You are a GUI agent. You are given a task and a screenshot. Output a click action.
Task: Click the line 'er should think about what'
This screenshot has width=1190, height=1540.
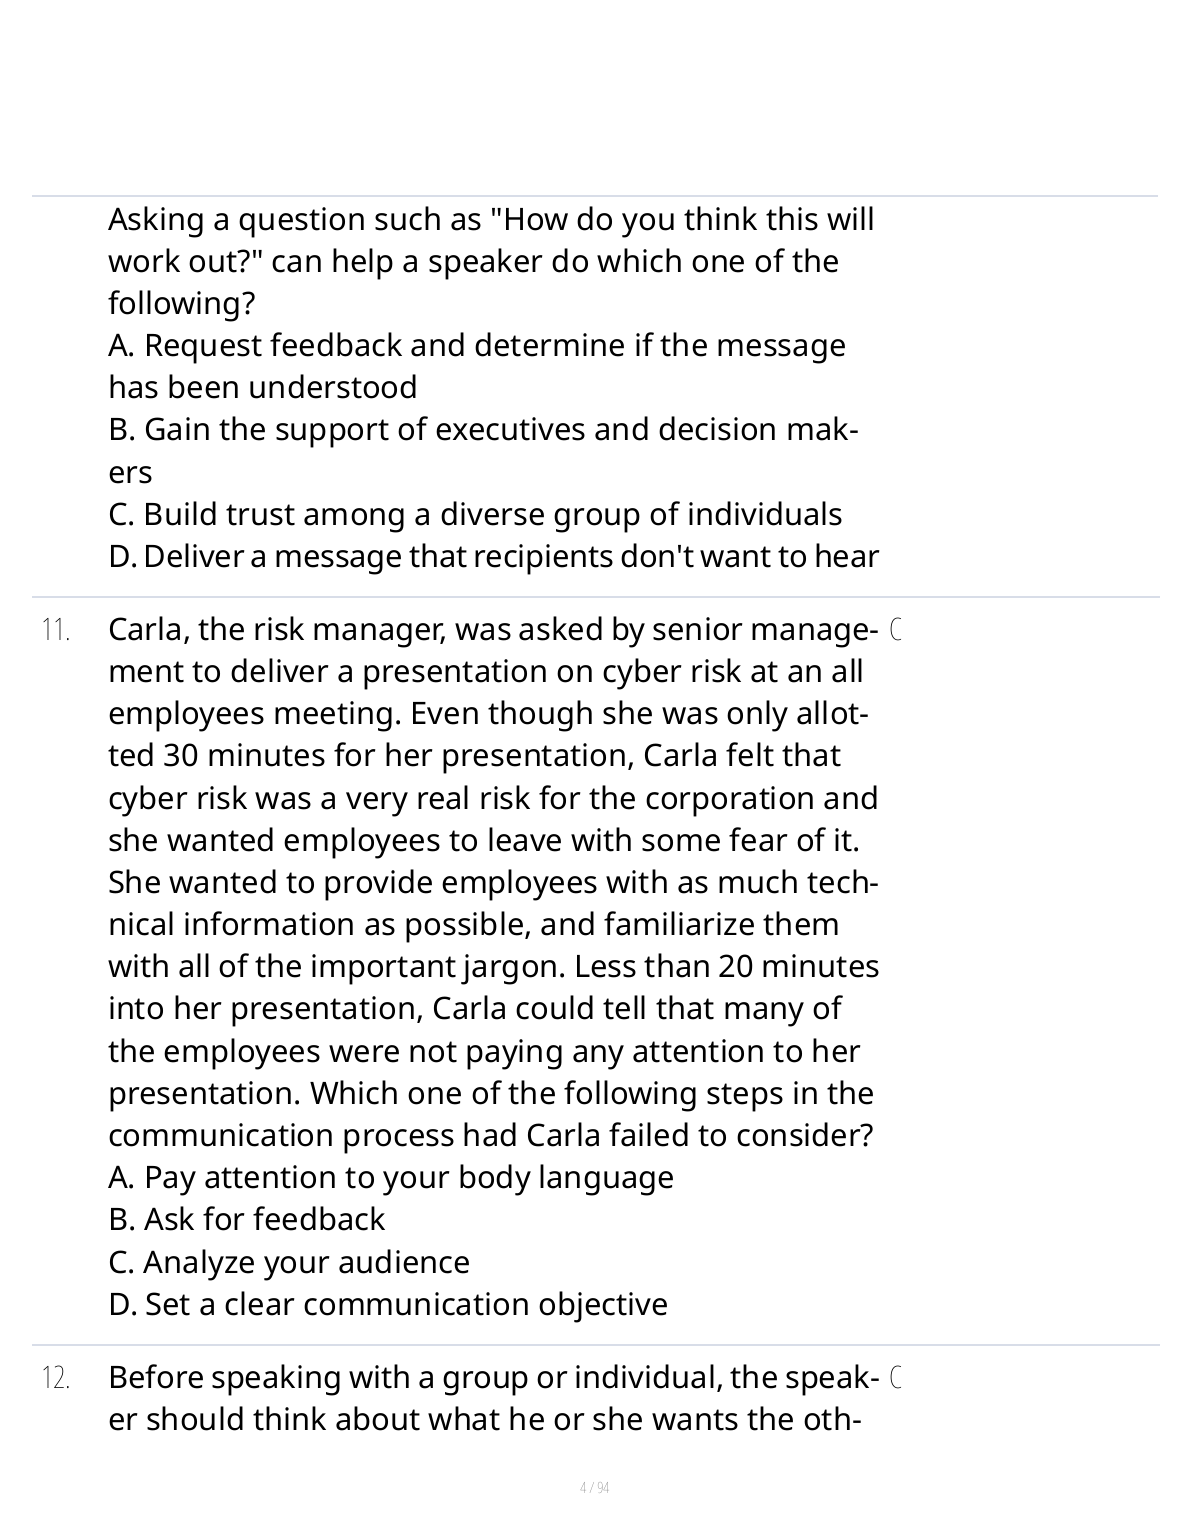[484, 1420]
